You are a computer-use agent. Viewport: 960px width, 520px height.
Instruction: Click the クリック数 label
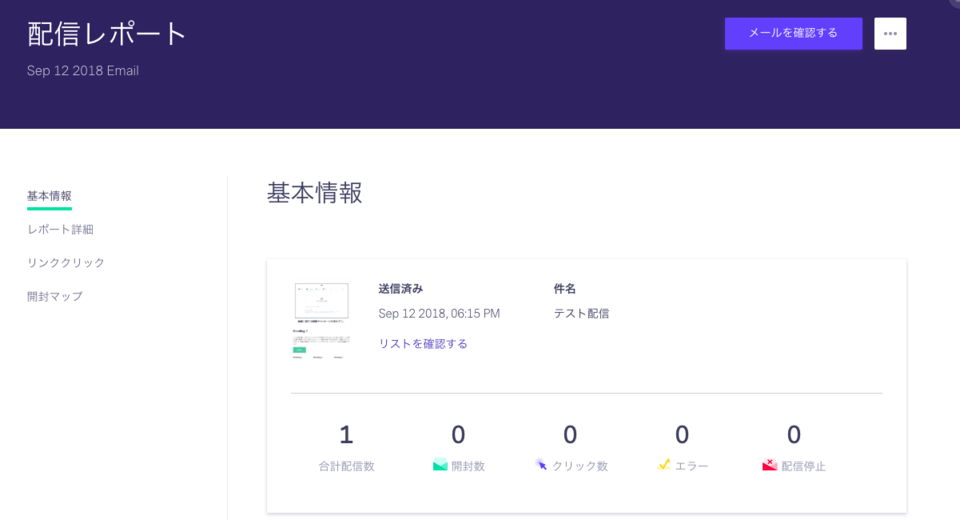(x=580, y=466)
